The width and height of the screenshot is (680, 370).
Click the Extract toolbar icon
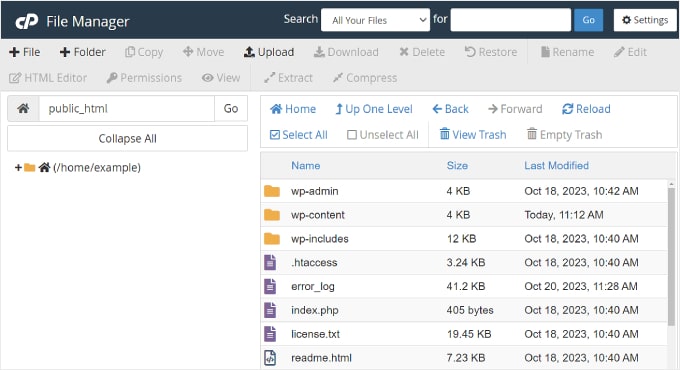(x=269, y=78)
